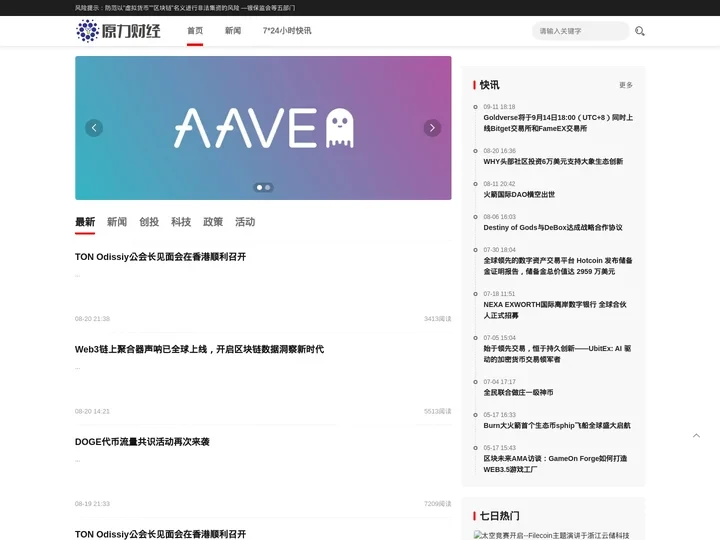Open Hotcoin 储备金证明报告 flash news
This screenshot has width=720, height=540.
pyautogui.click(x=558, y=266)
